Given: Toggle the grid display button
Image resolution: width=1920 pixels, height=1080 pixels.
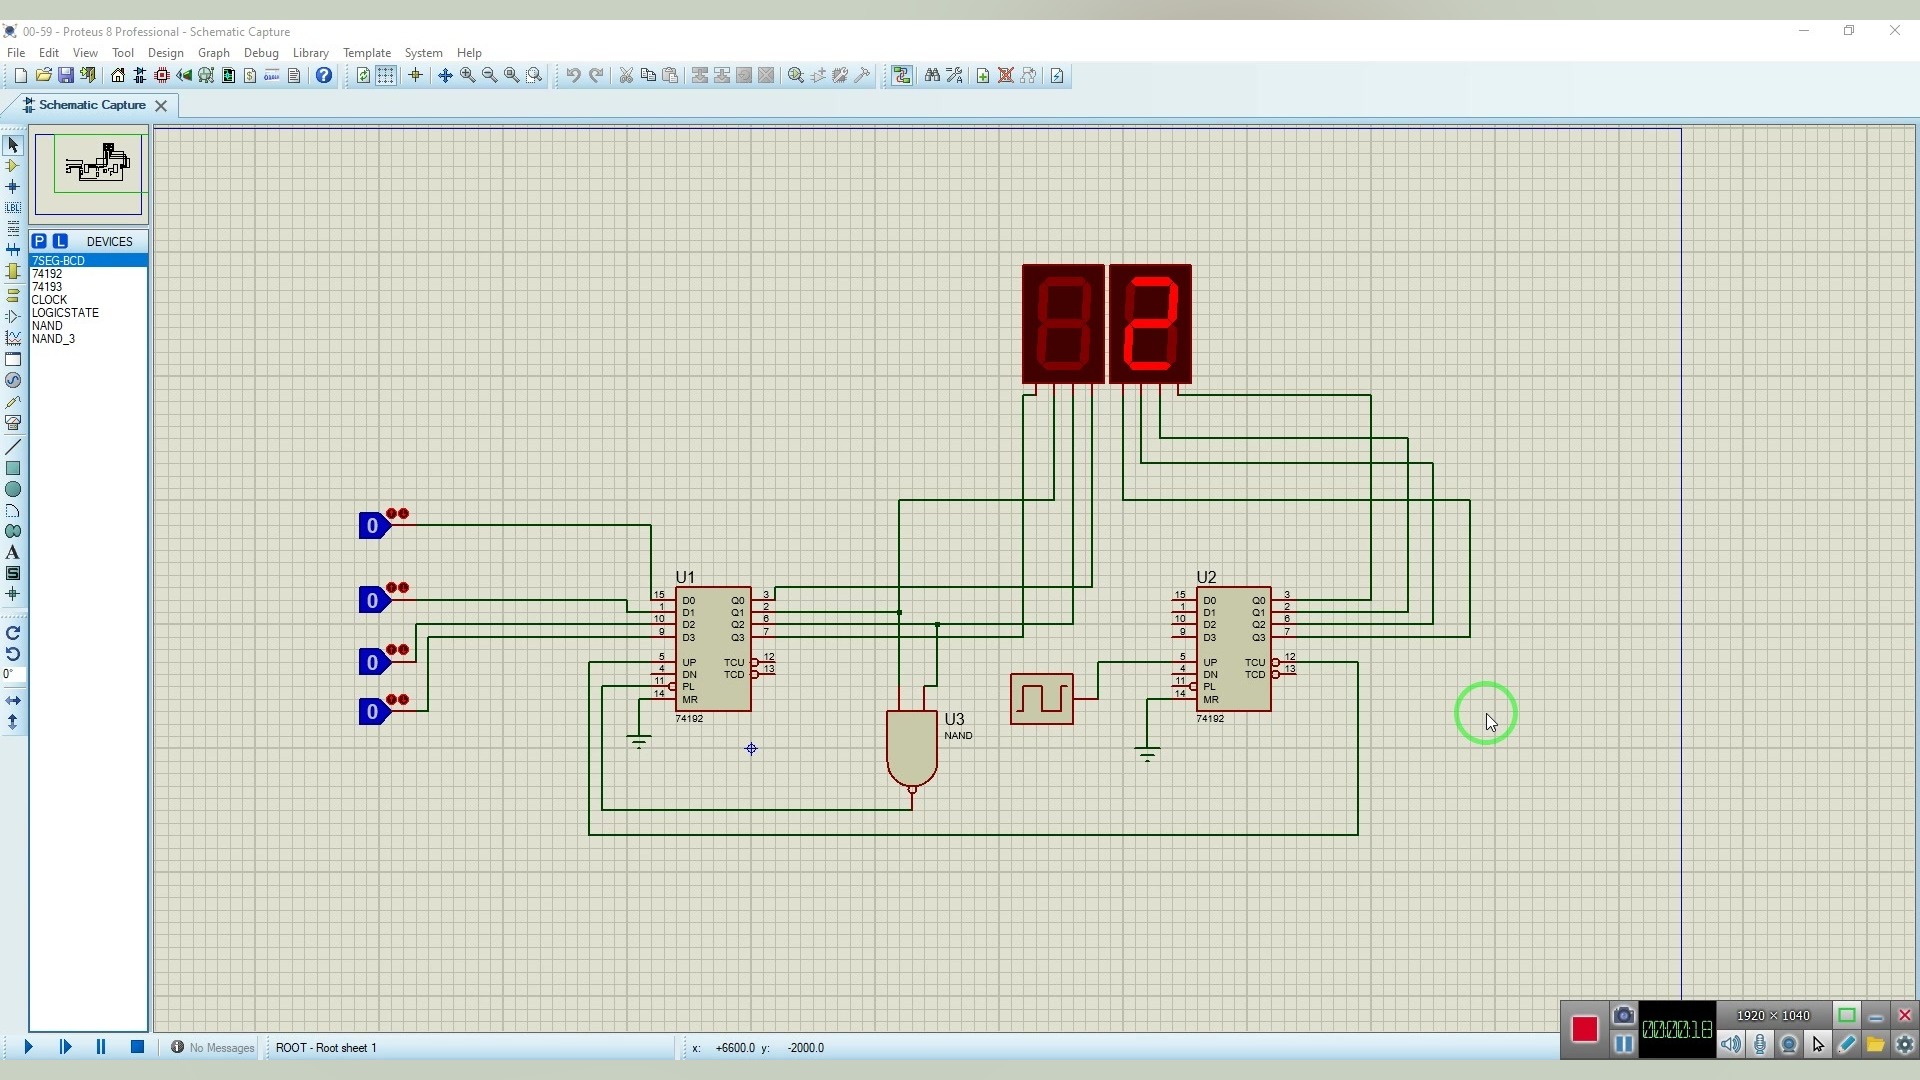Looking at the screenshot, I should tap(386, 76).
